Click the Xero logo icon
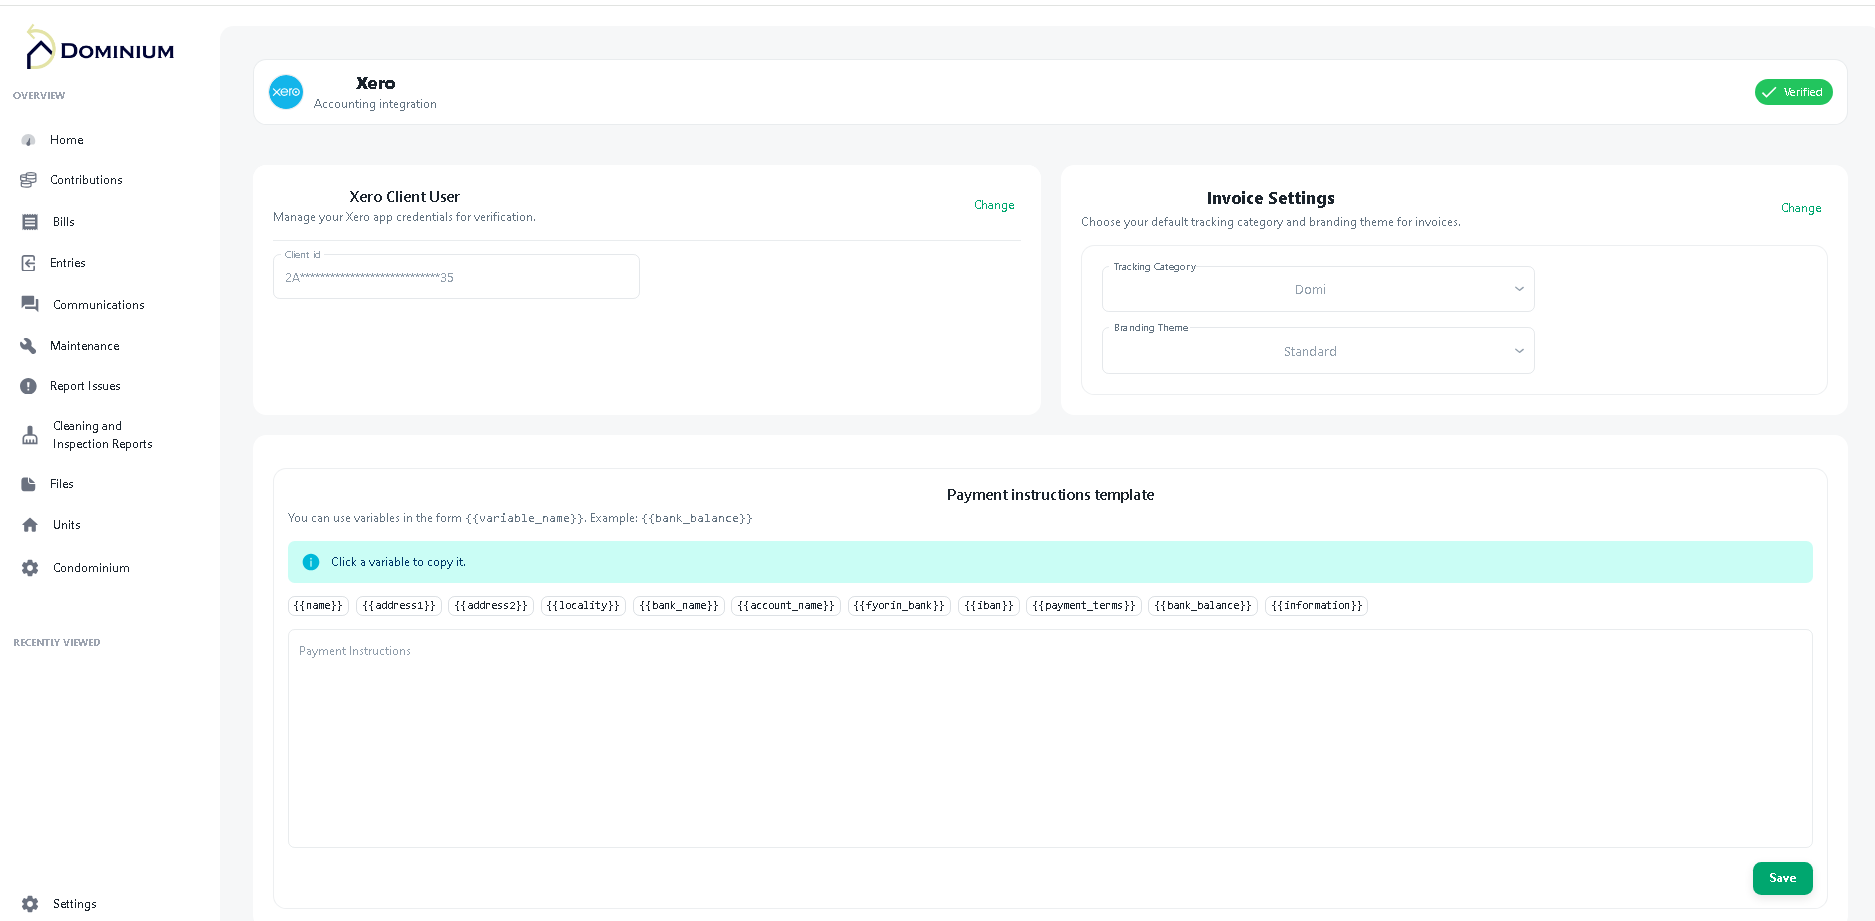The width and height of the screenshot is (1875, 921). click(x=286, y=92)
